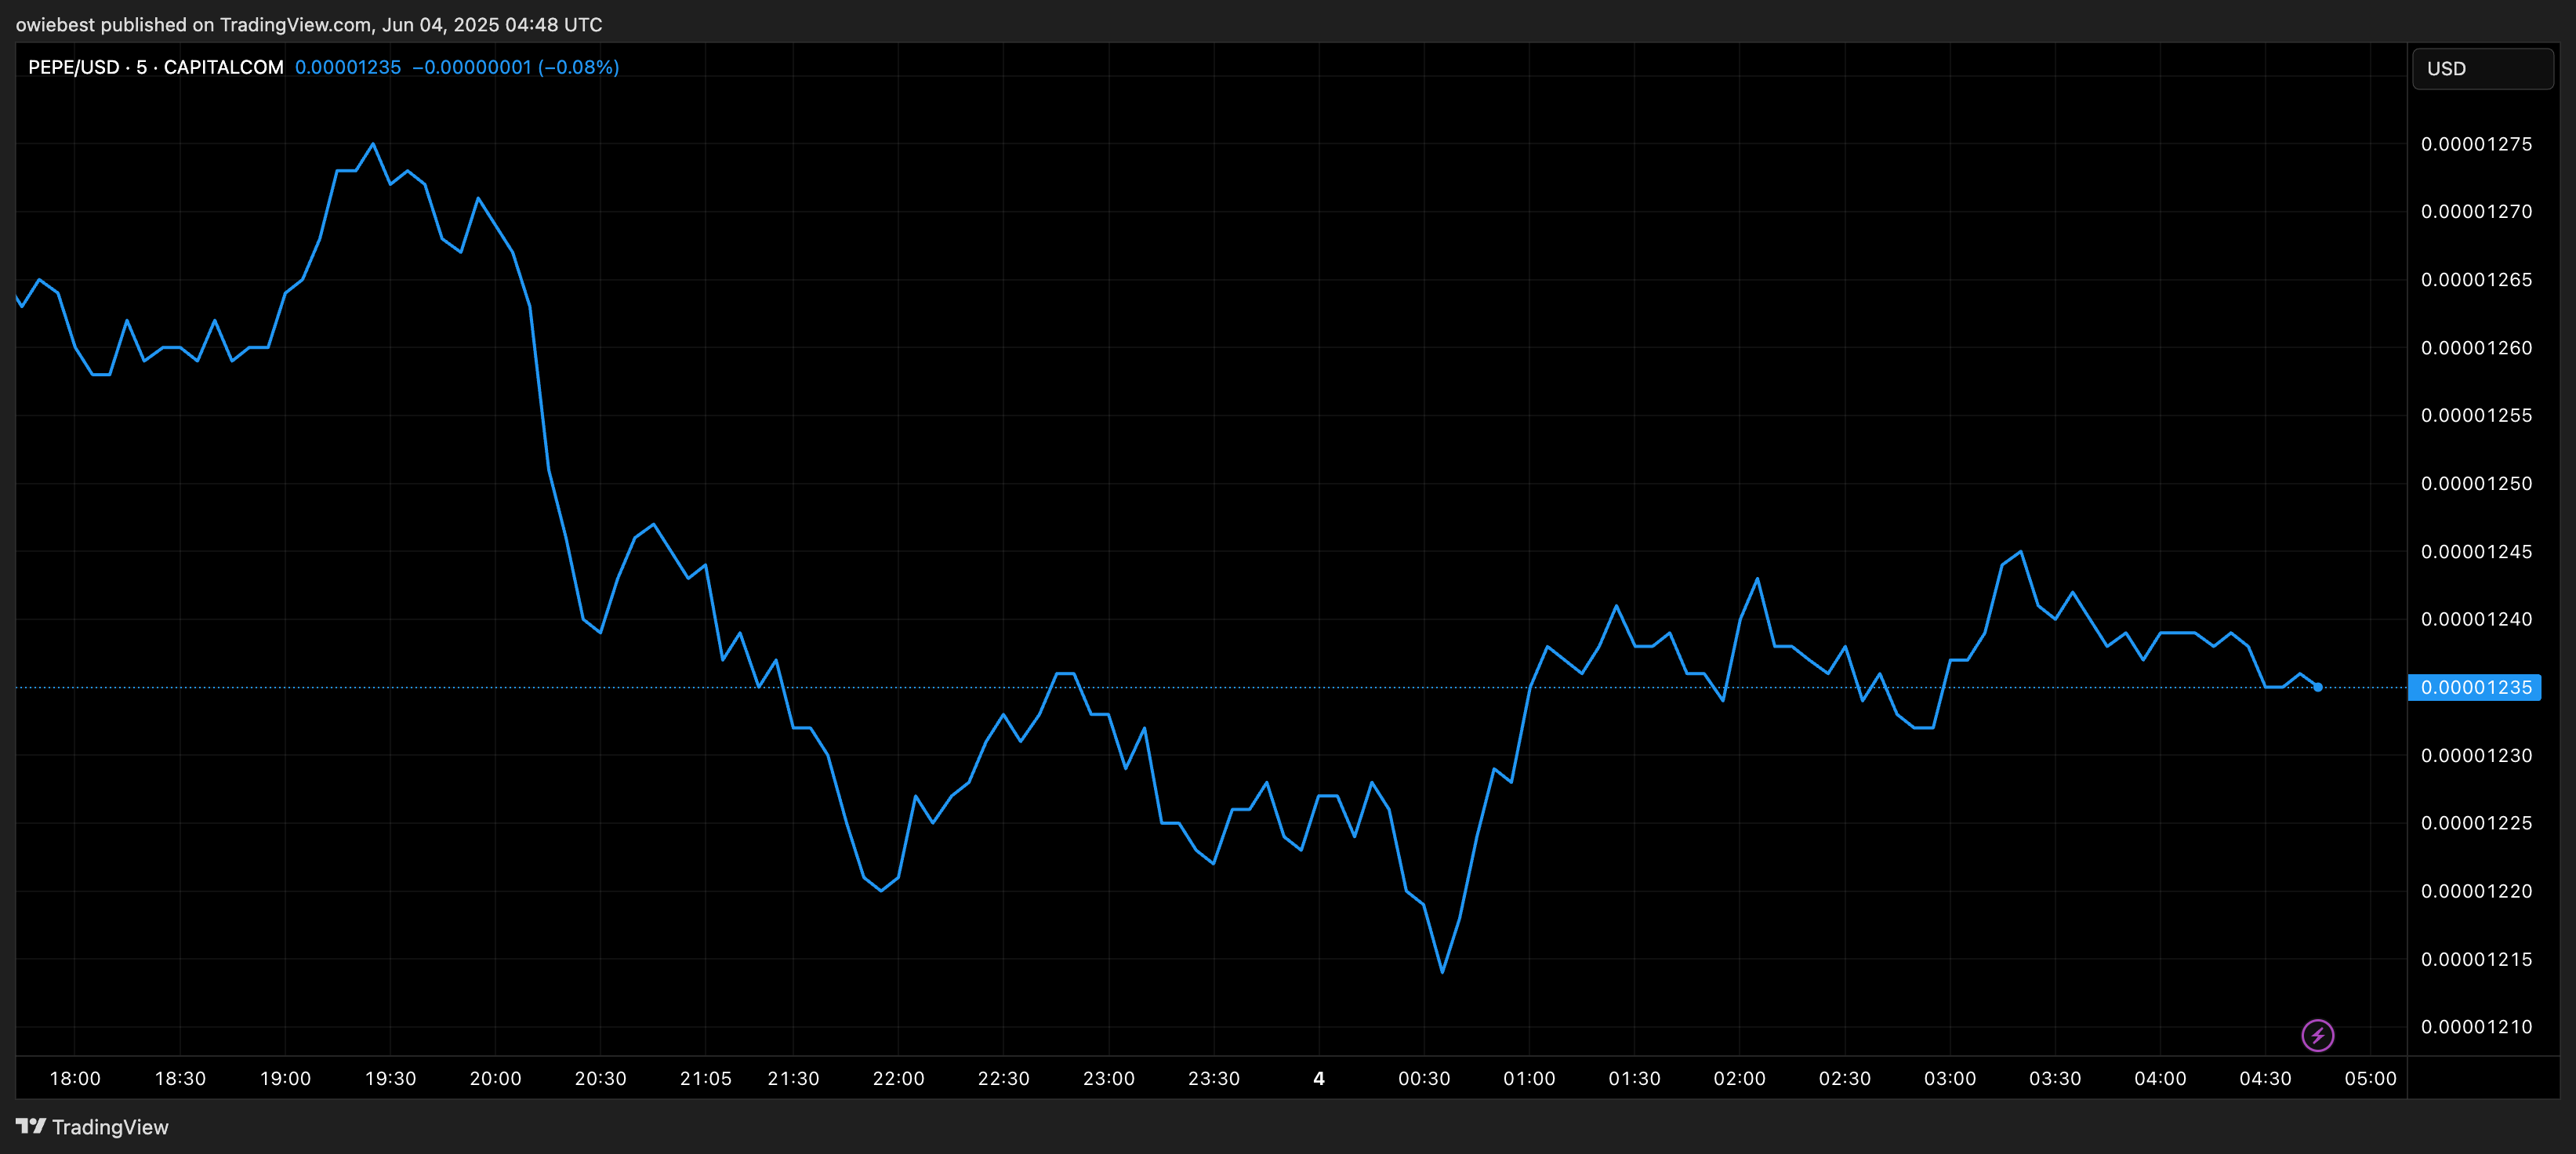Click the 03:00 time axis label
2576x1154 pixels.
click(1949, 1078)
